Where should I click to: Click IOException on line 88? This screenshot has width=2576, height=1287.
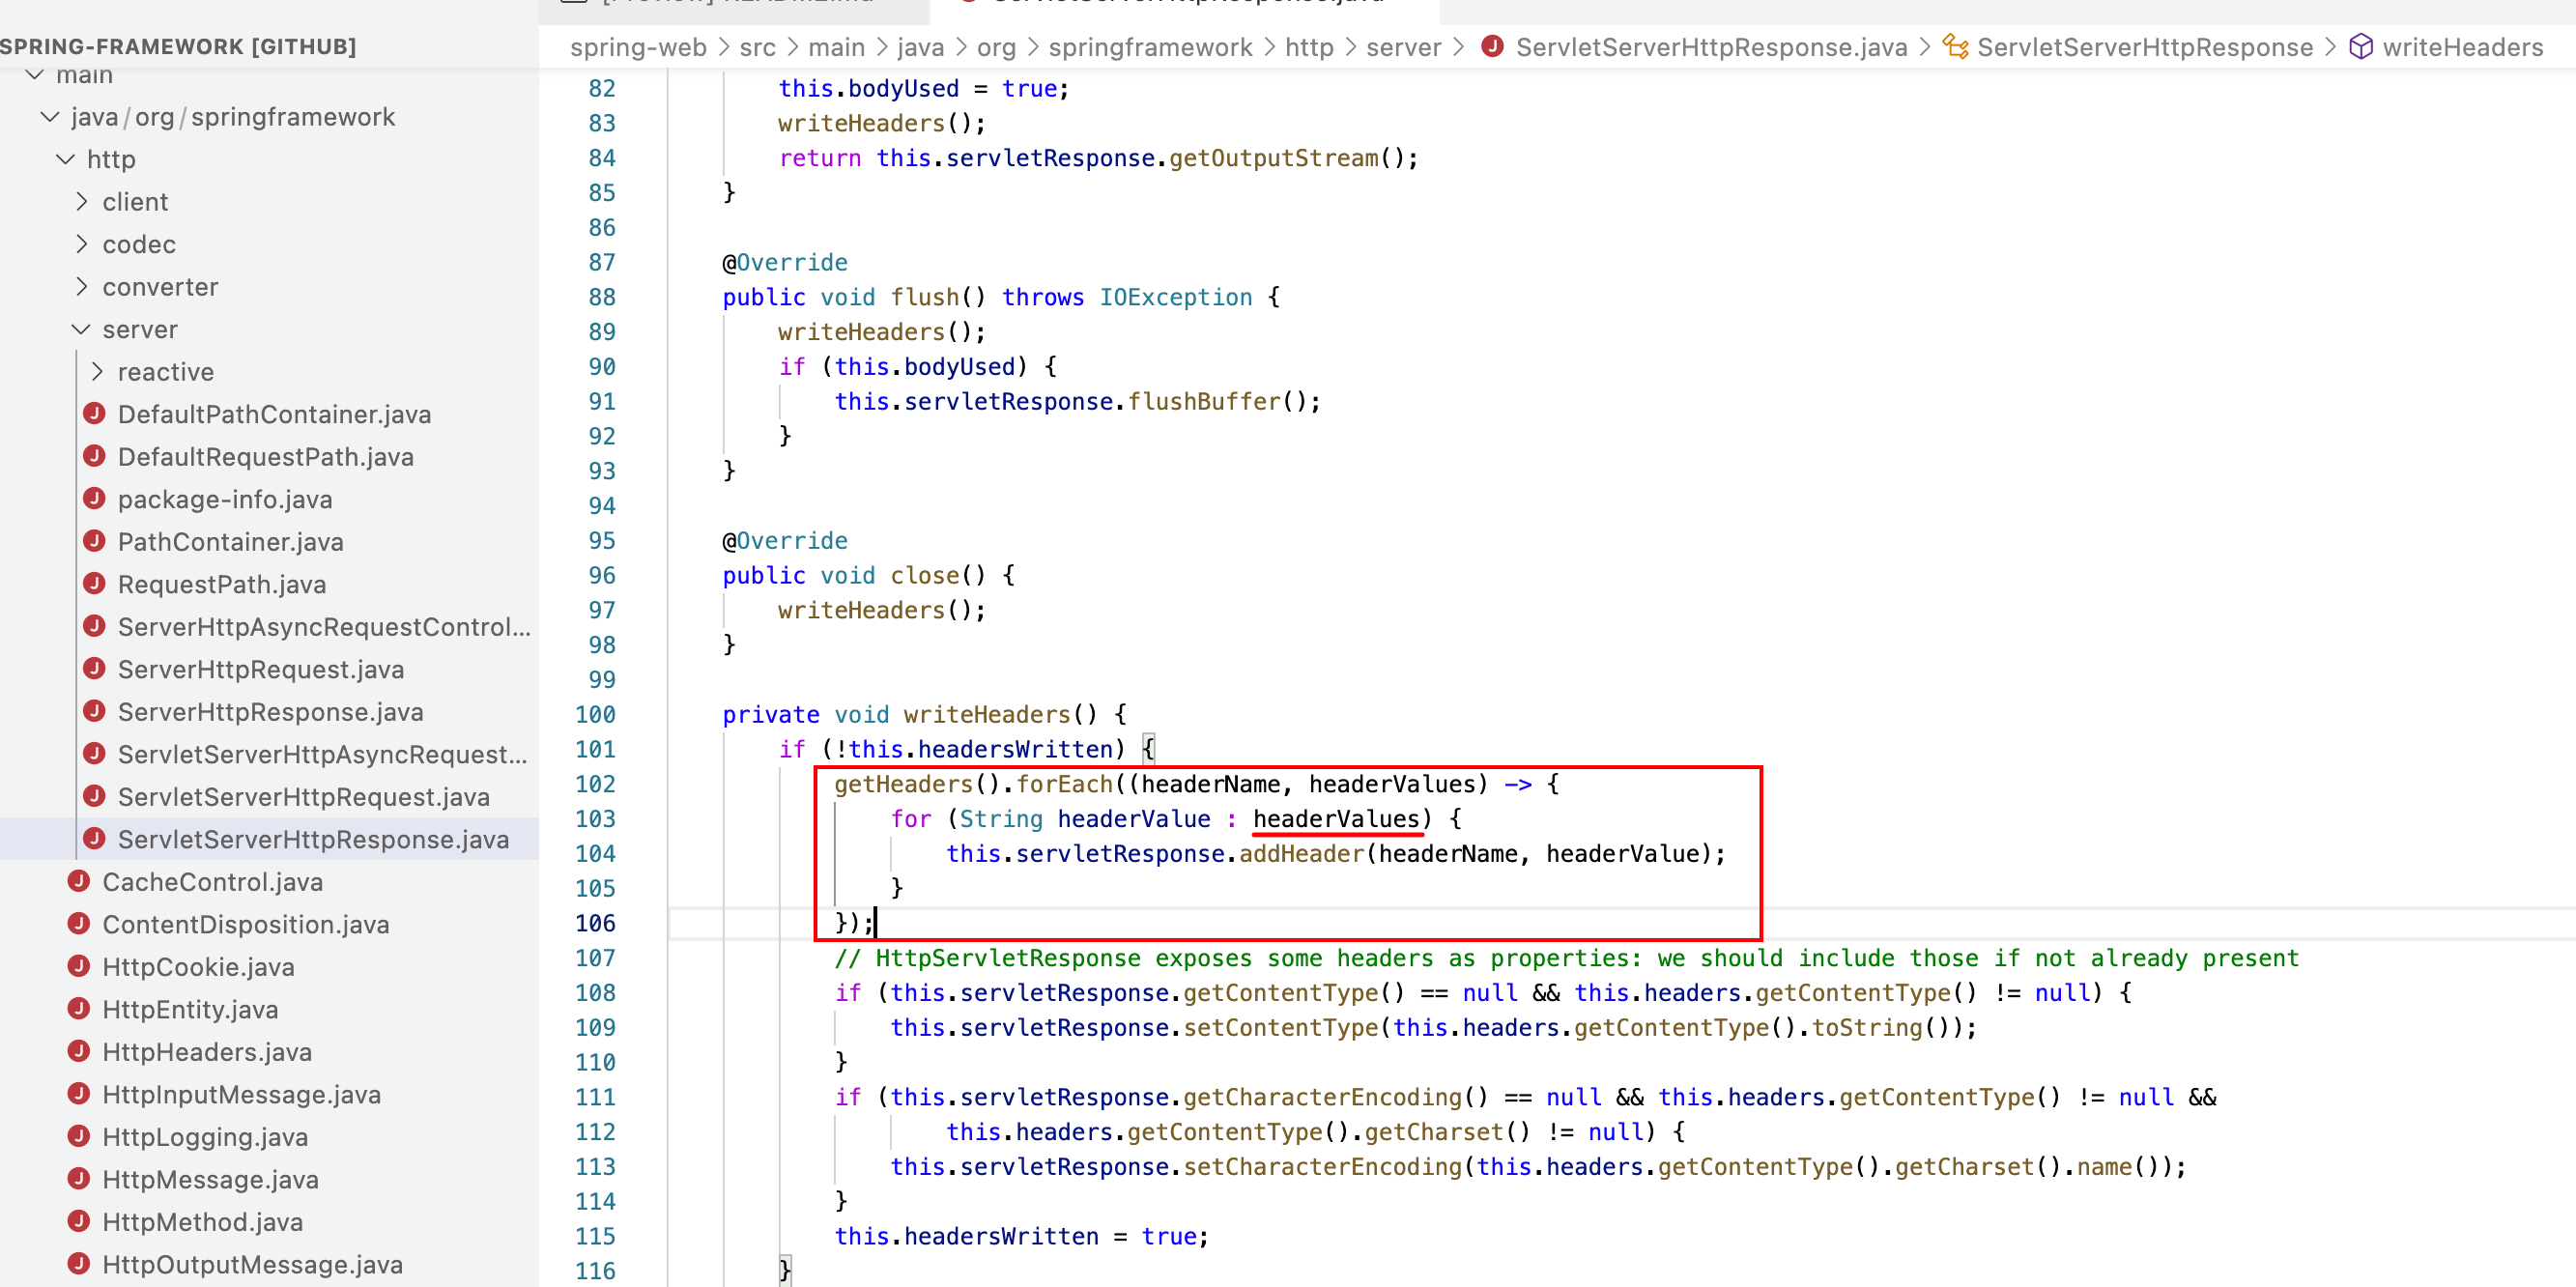coord(1175,297)
